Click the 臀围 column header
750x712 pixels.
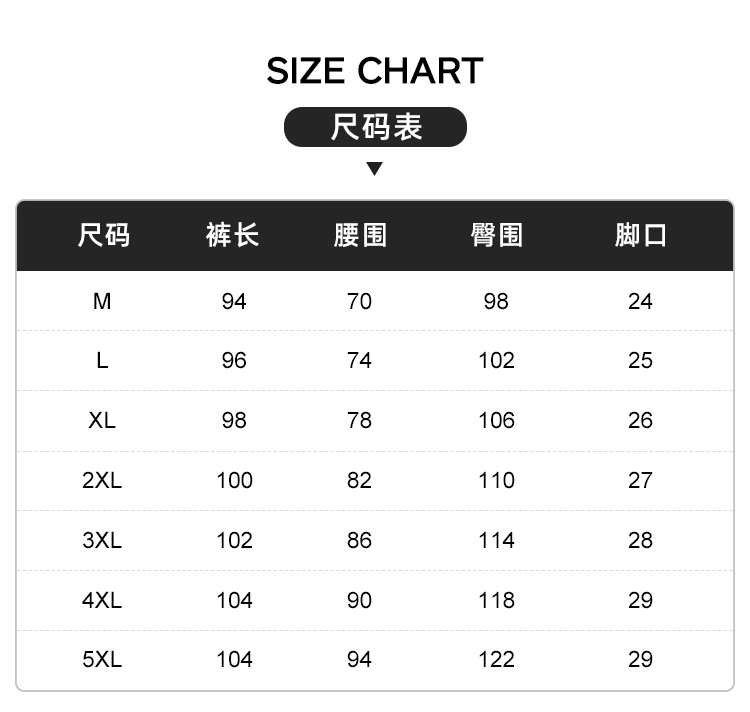pos(497,236)
